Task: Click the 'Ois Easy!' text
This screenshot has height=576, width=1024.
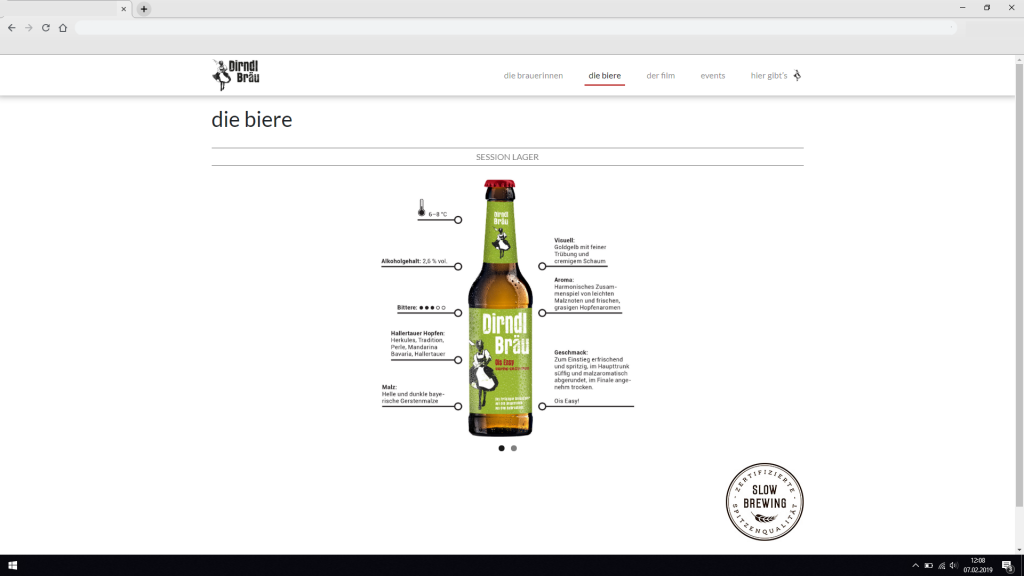Action: (x=566, y=401)
